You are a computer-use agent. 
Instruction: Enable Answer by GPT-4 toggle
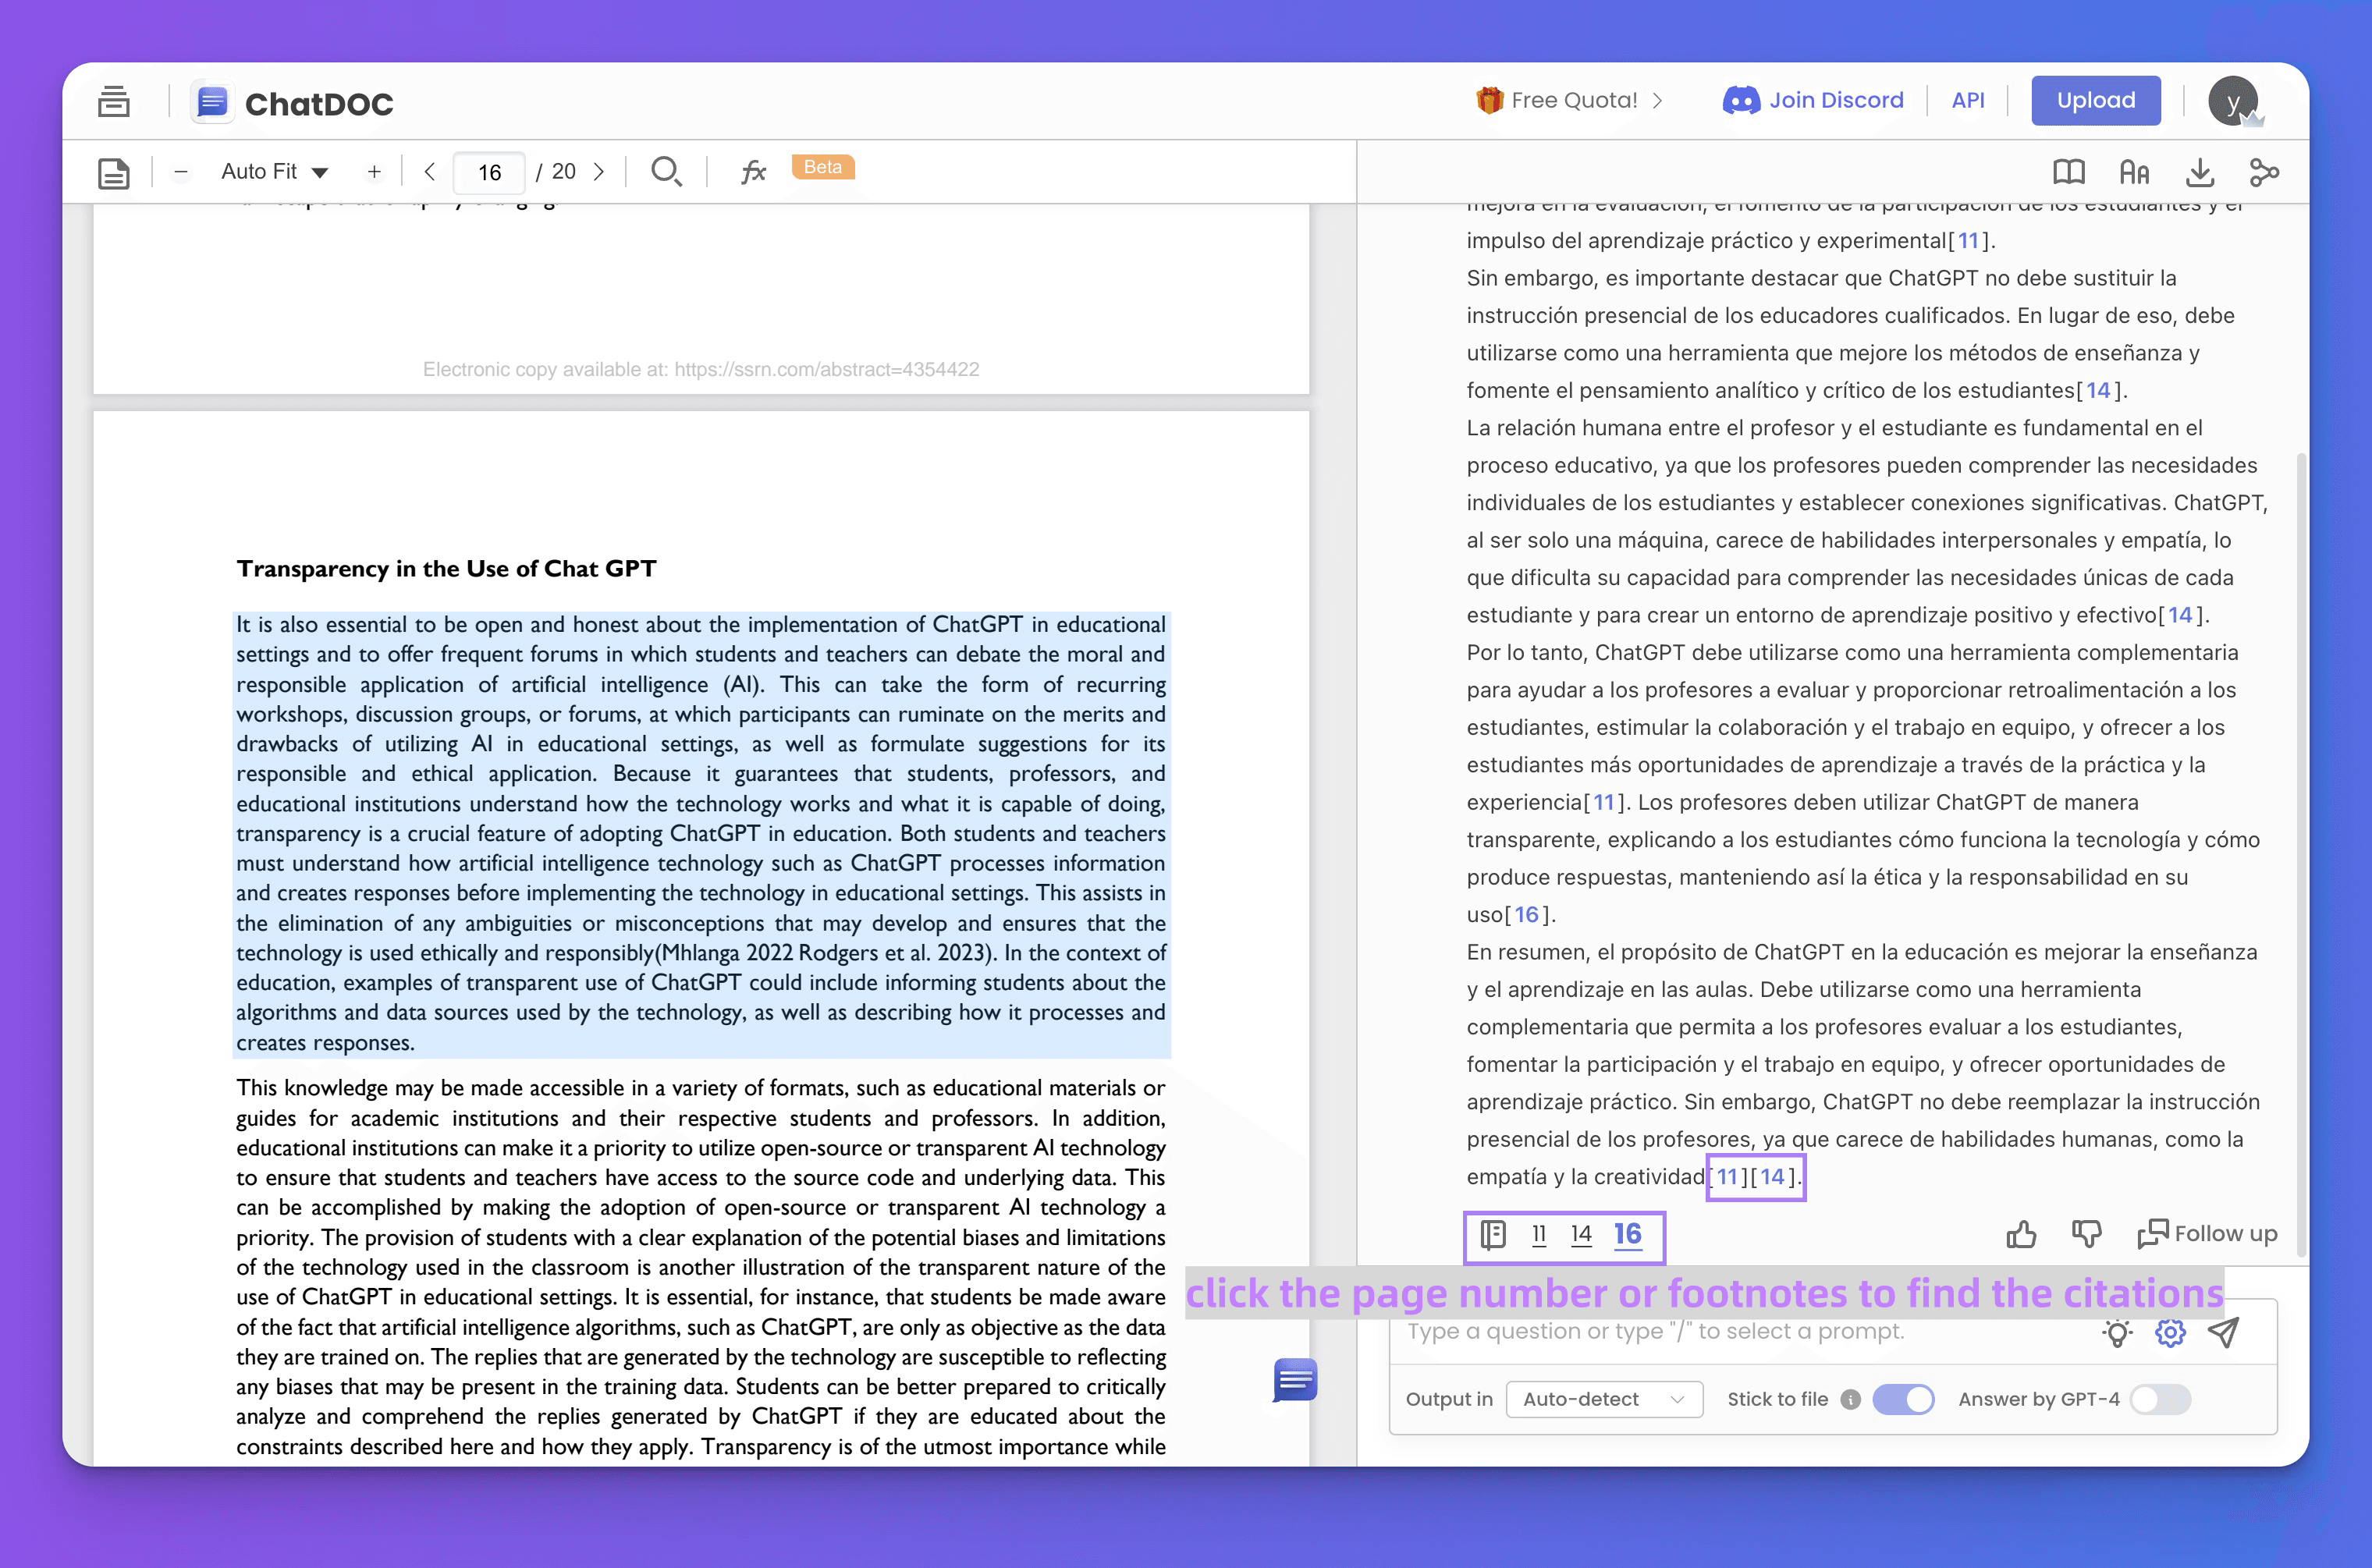click(2160, 1399)
